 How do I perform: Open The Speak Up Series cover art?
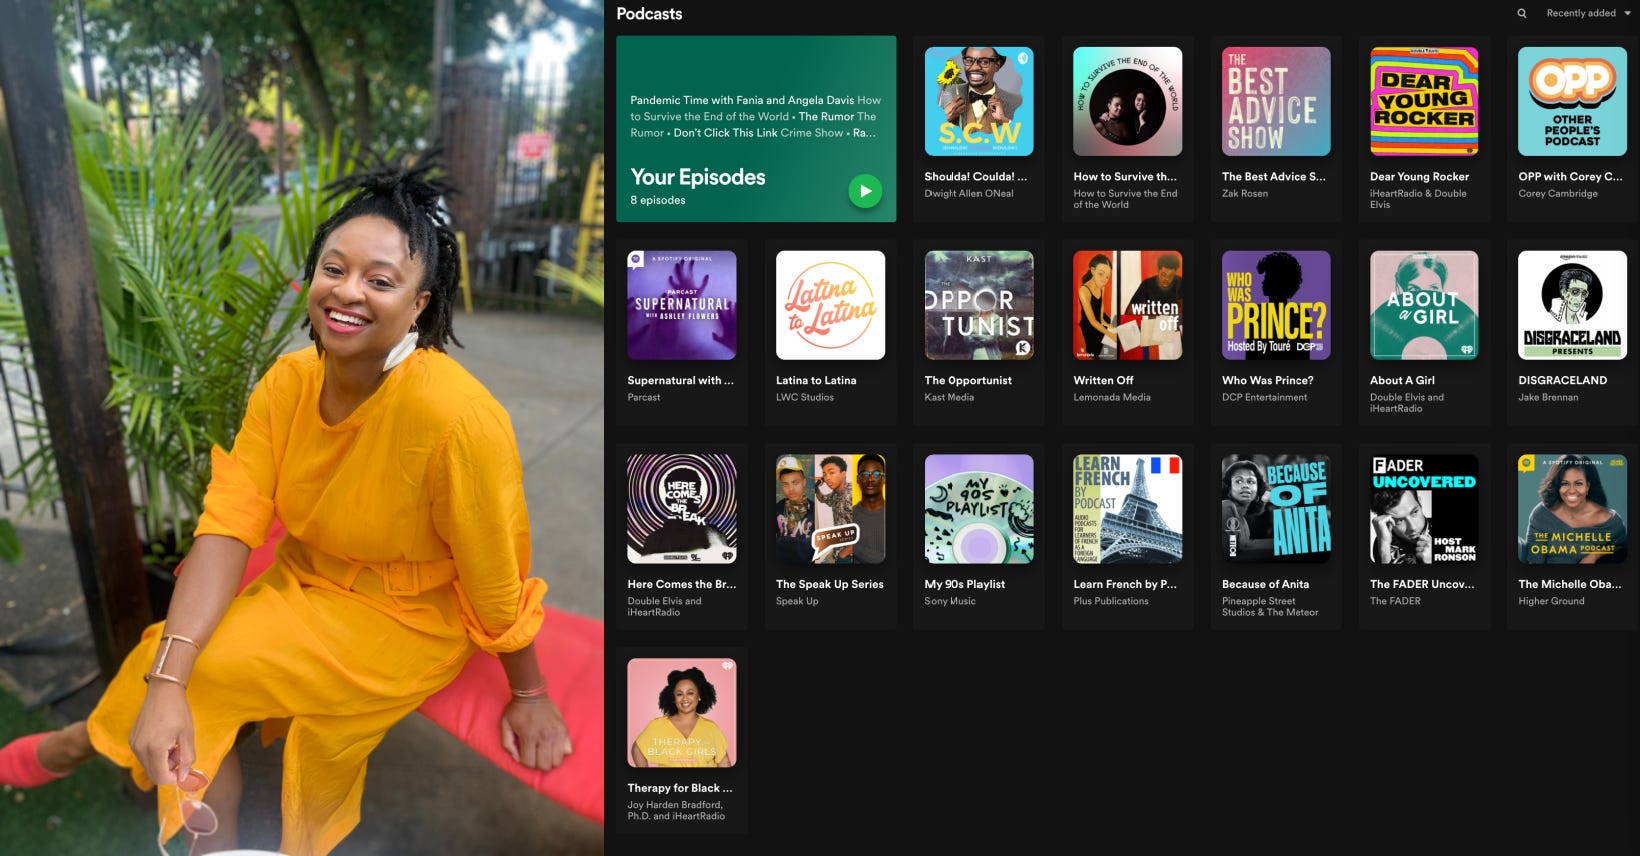(830, 509)
